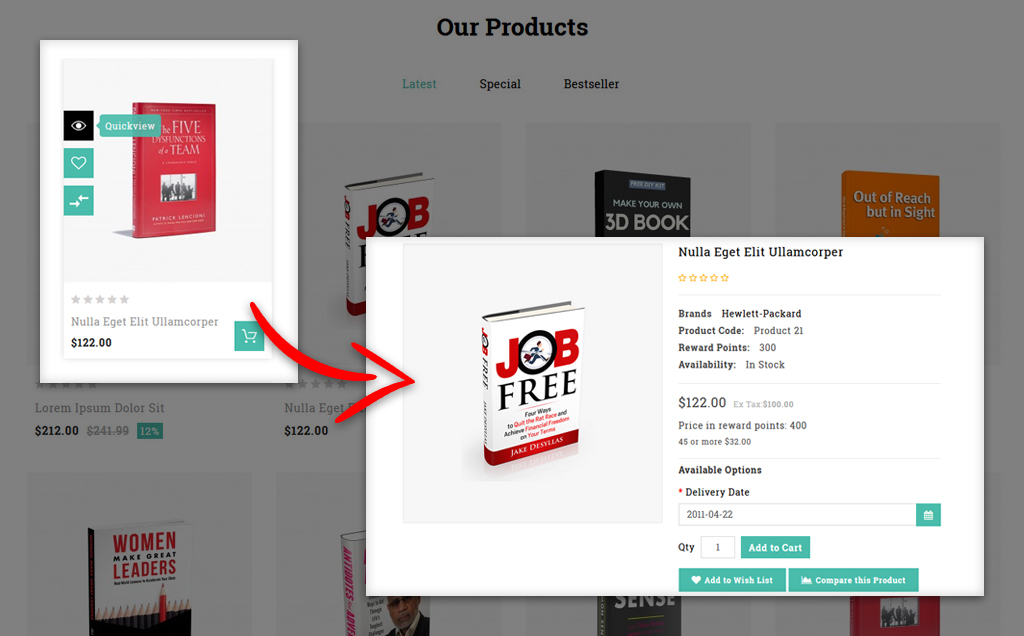Switch to the Latest tab

[x=419, y=84]
